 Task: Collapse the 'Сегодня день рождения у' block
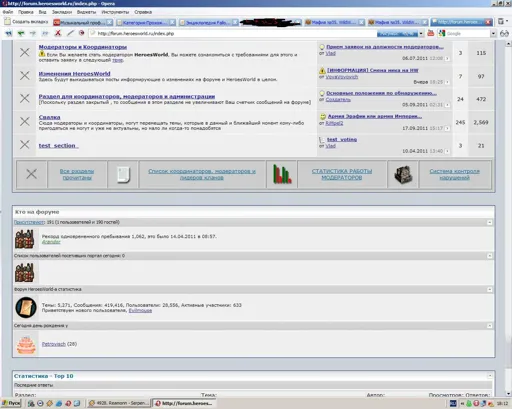(489, 325)
